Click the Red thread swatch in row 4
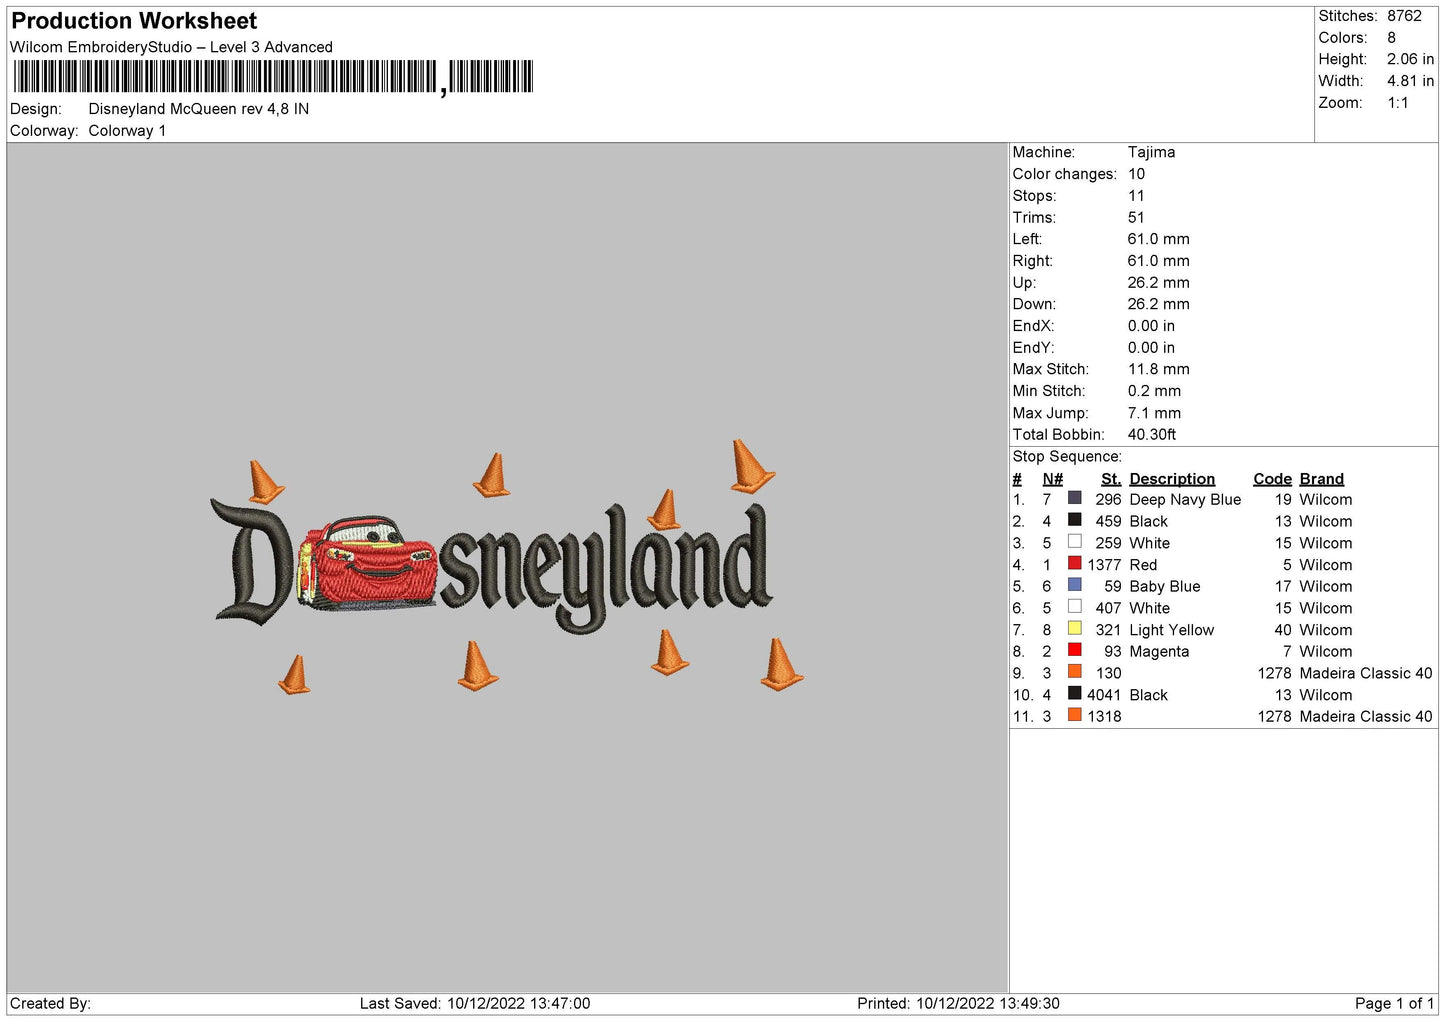 coord(1074,563)
